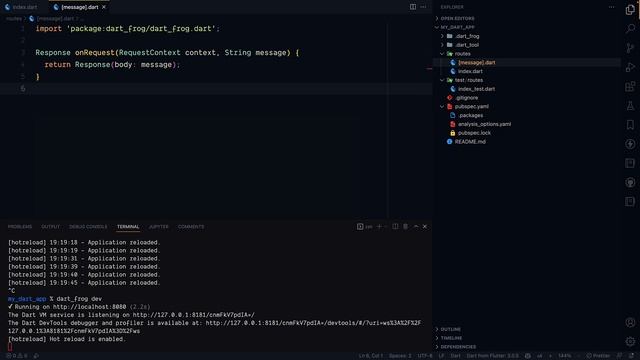Image resolution: width=640 pixels, height=360 pixels.
Task: Click the routes breadcrumb in the editor
Action: click(x=13, y=18)
